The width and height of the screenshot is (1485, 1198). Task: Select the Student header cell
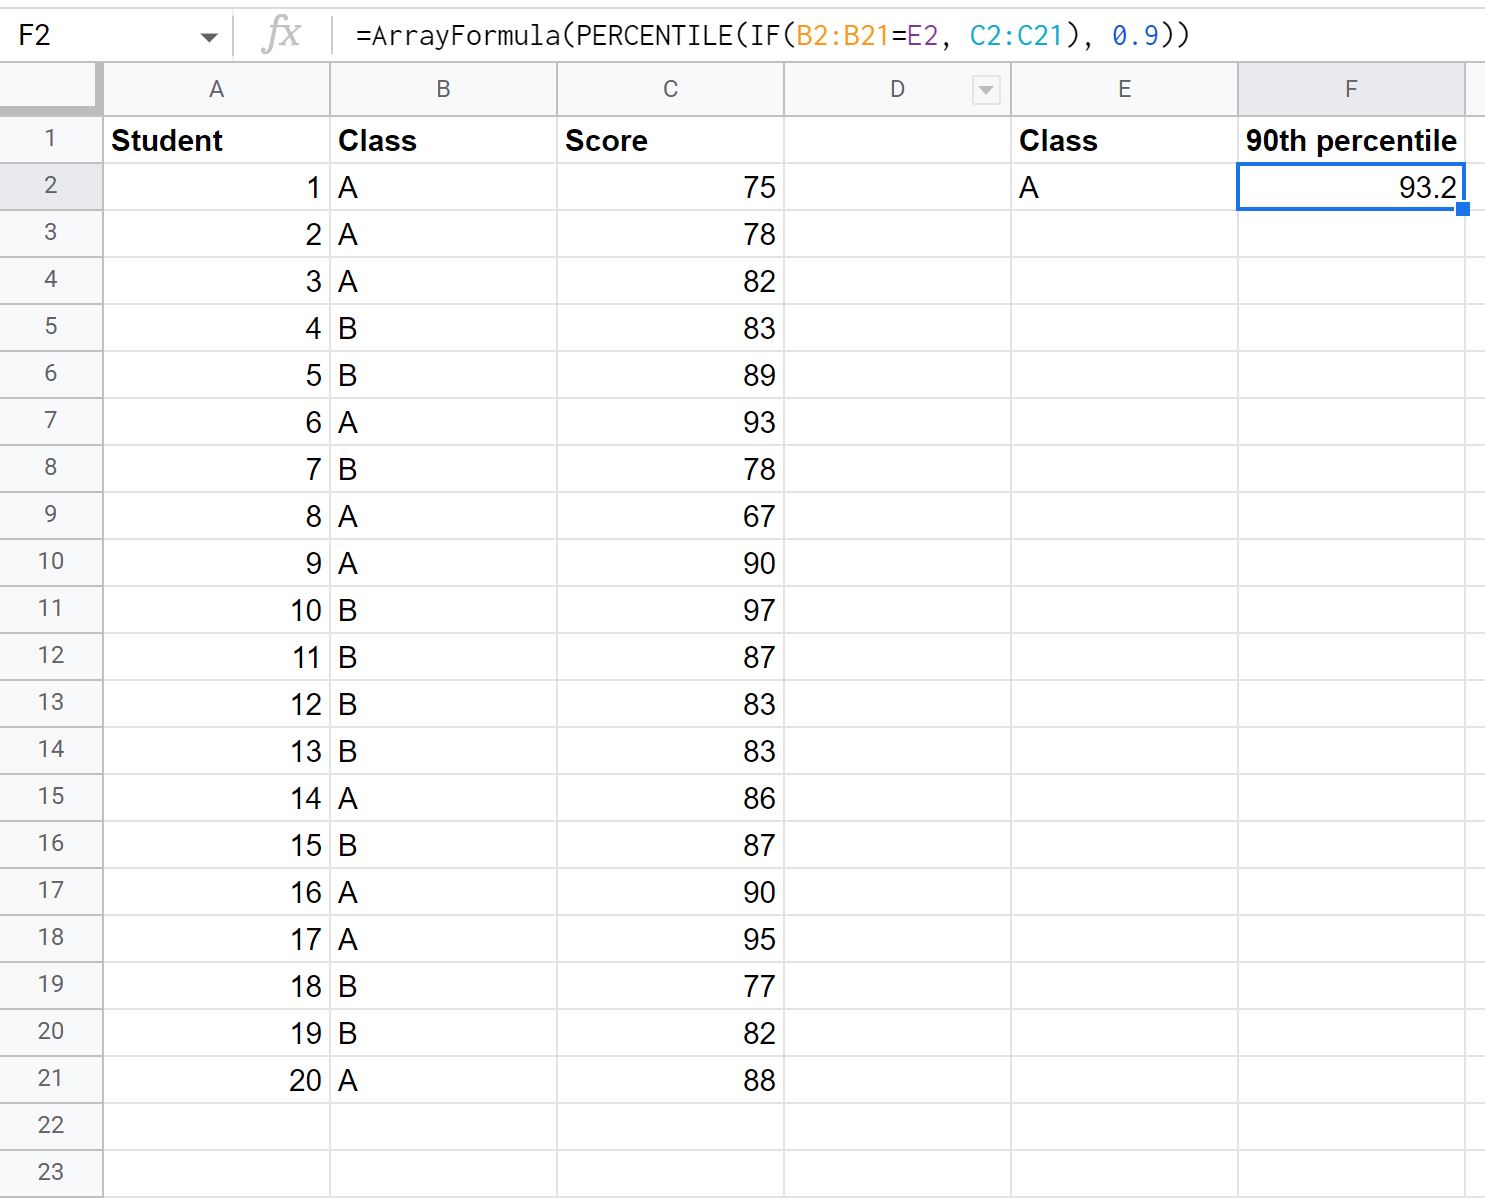click(216, 140)
